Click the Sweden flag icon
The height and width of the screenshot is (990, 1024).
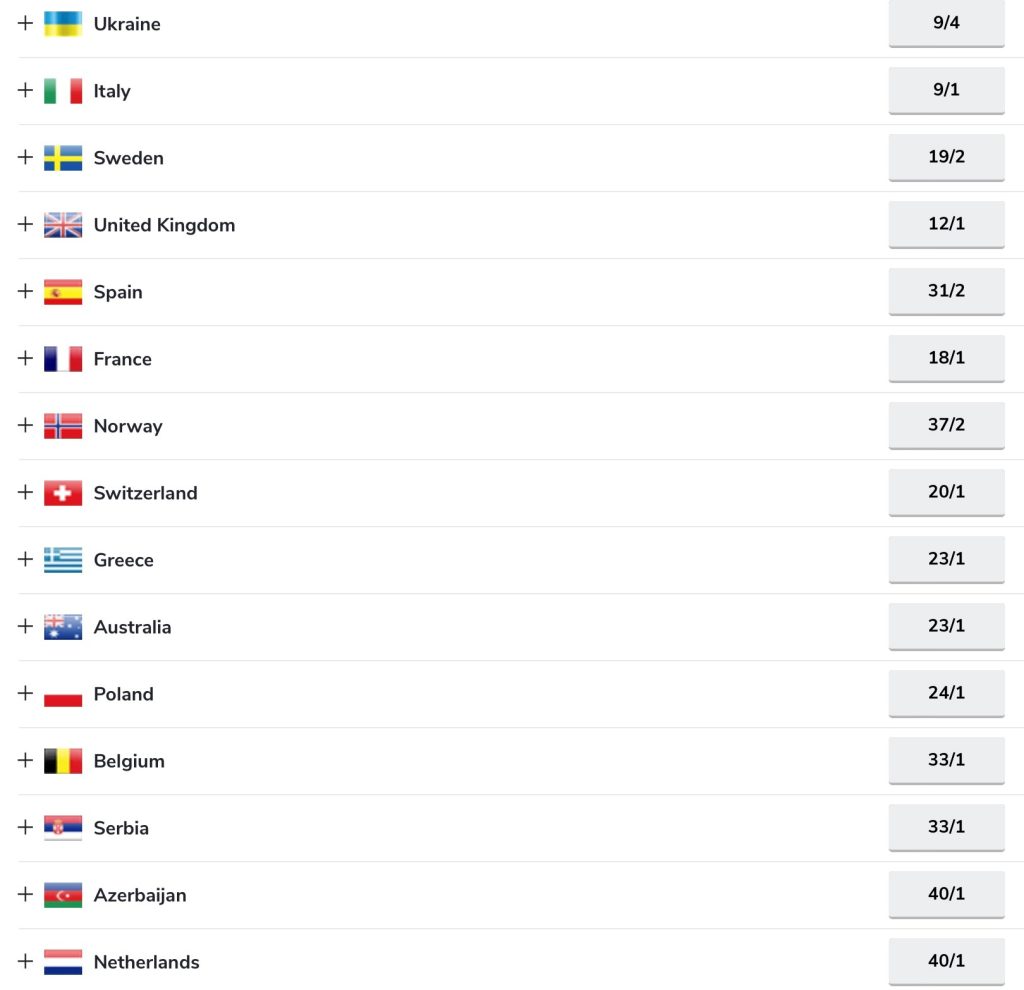[63, 158]
